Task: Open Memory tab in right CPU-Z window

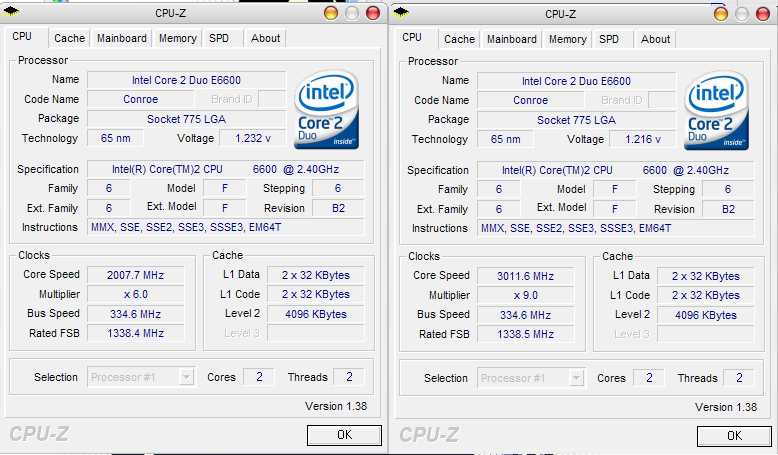Action: pyautogui.click(x=568, y=39)
